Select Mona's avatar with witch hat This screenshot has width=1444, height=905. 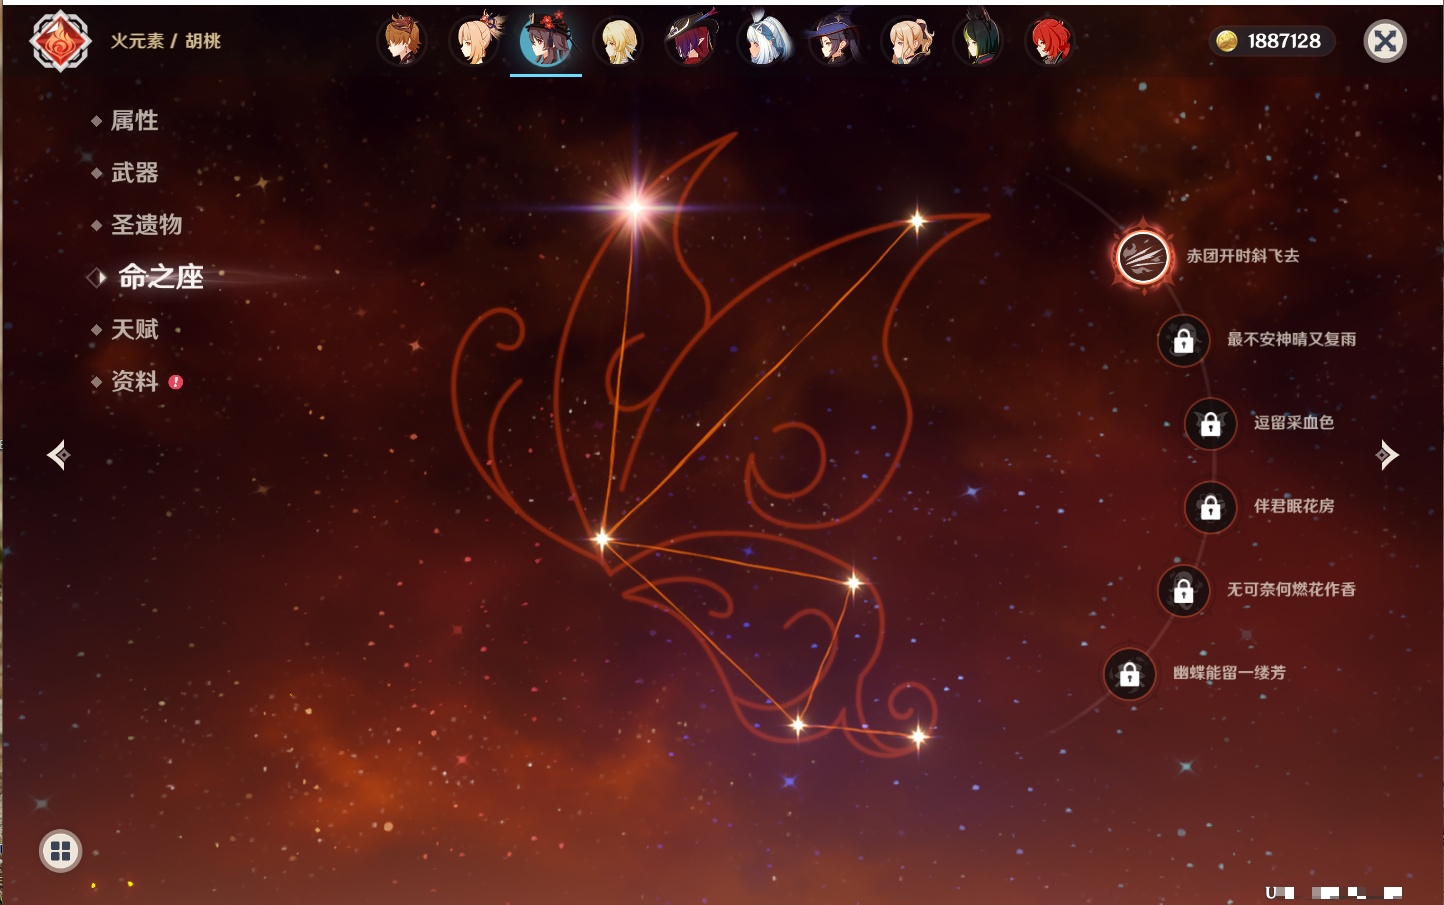(x=834, y=41)
